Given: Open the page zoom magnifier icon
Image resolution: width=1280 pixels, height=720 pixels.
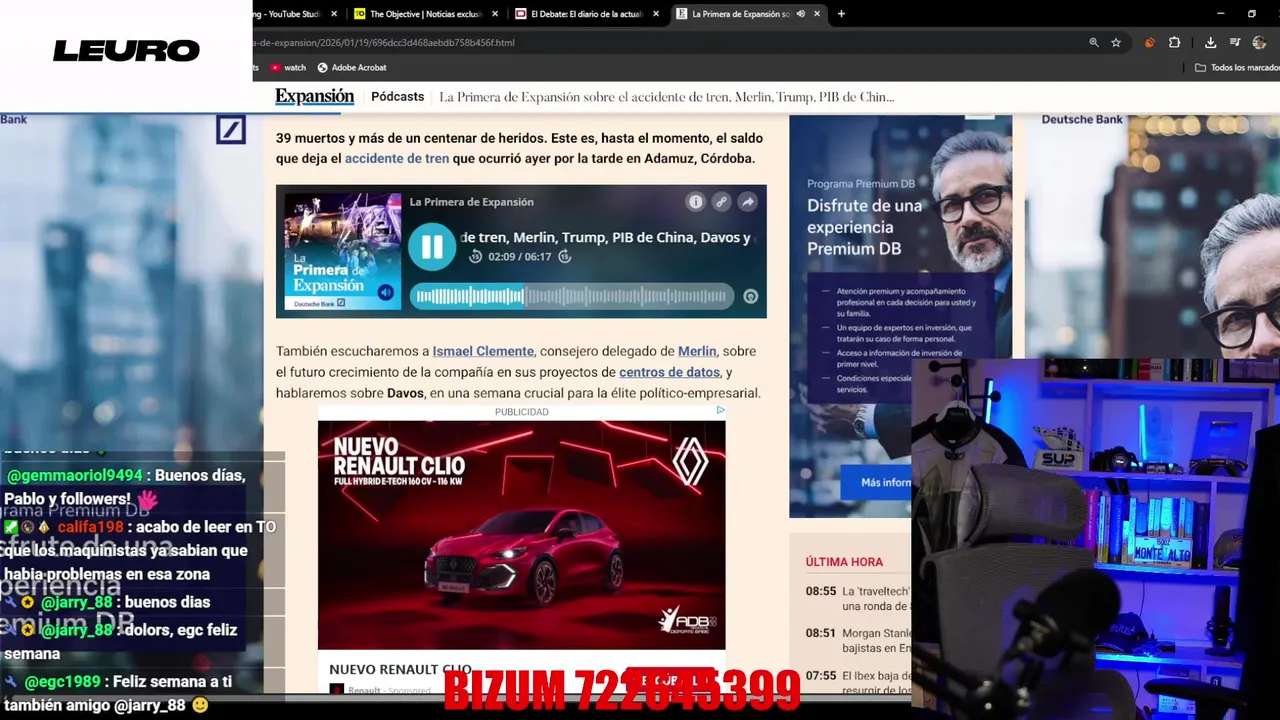Looking at the screenshot, I should pos(1094,43).
